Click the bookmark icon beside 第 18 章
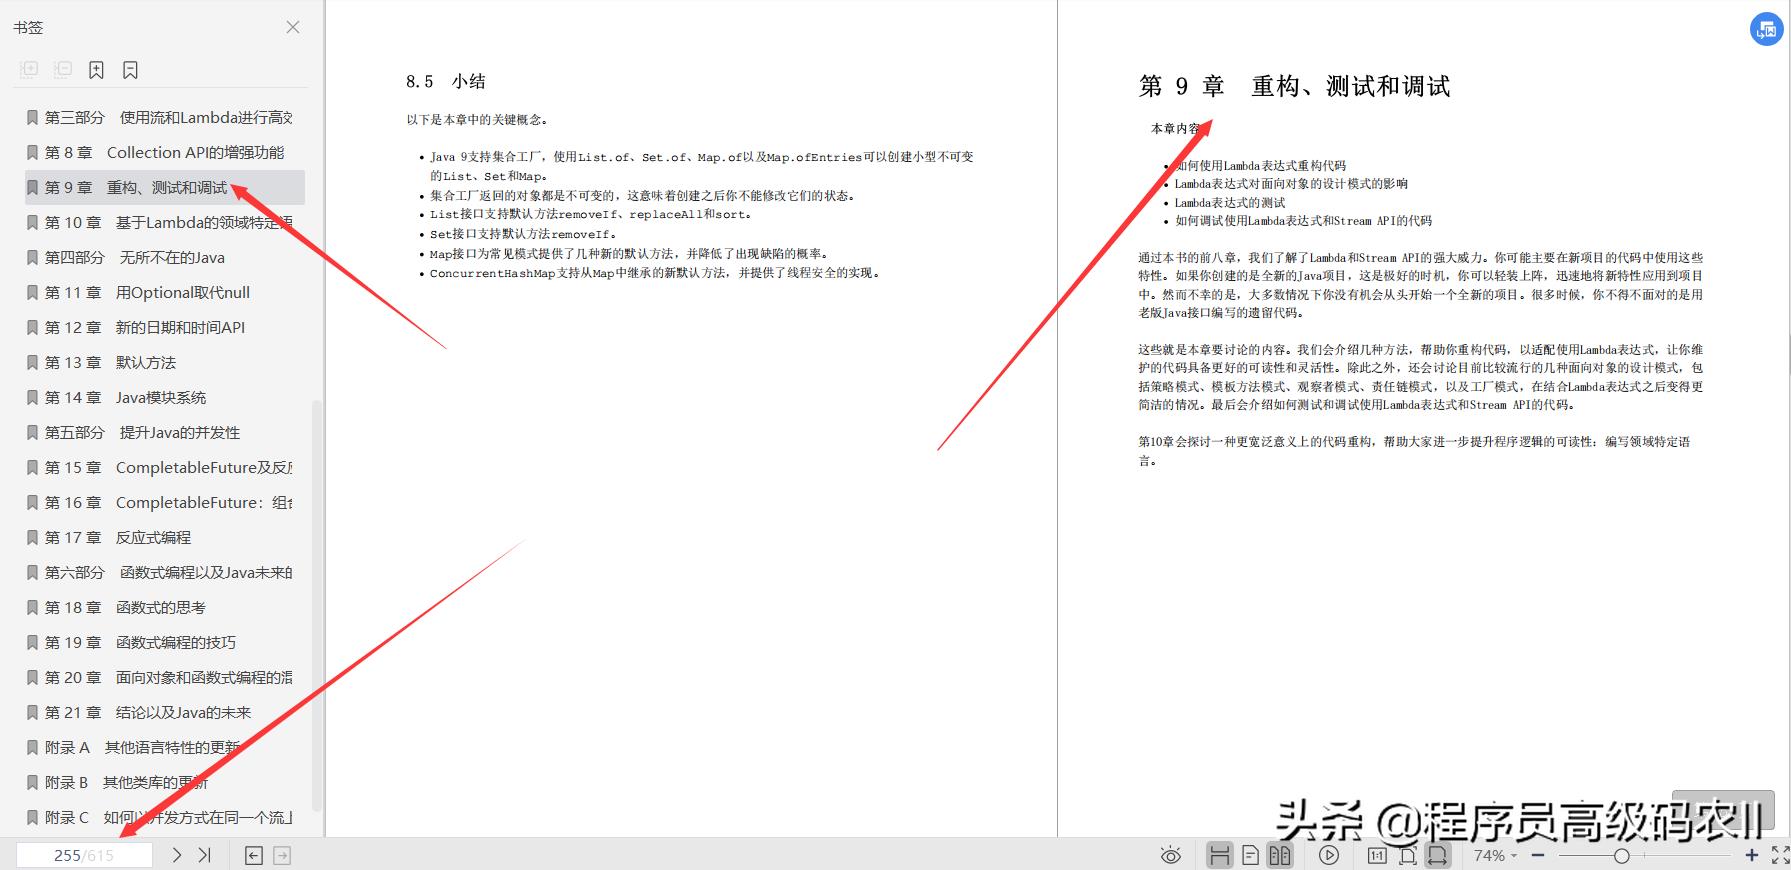Image resolution: width=1791 pixels, height=870 pixels. pyautogui.click(x=33, y=608)
